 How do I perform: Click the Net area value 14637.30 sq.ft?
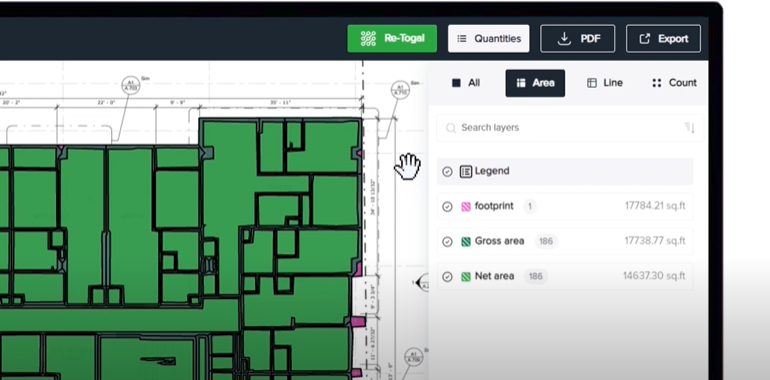[x=654, y=276]
